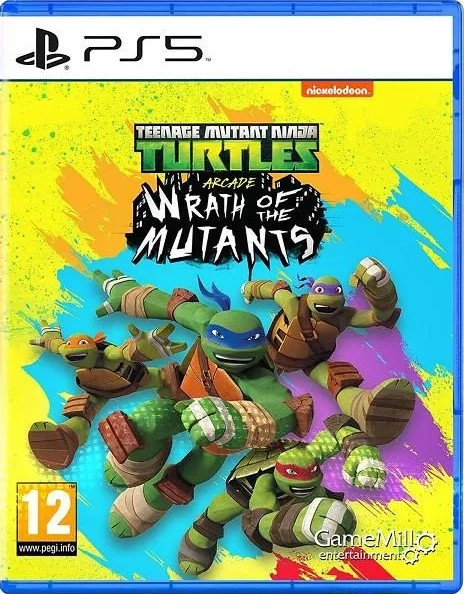This screenshot has height=594, width=464.
Task: Open the www.pegi.info link text
Action: [x=47, y=549]
